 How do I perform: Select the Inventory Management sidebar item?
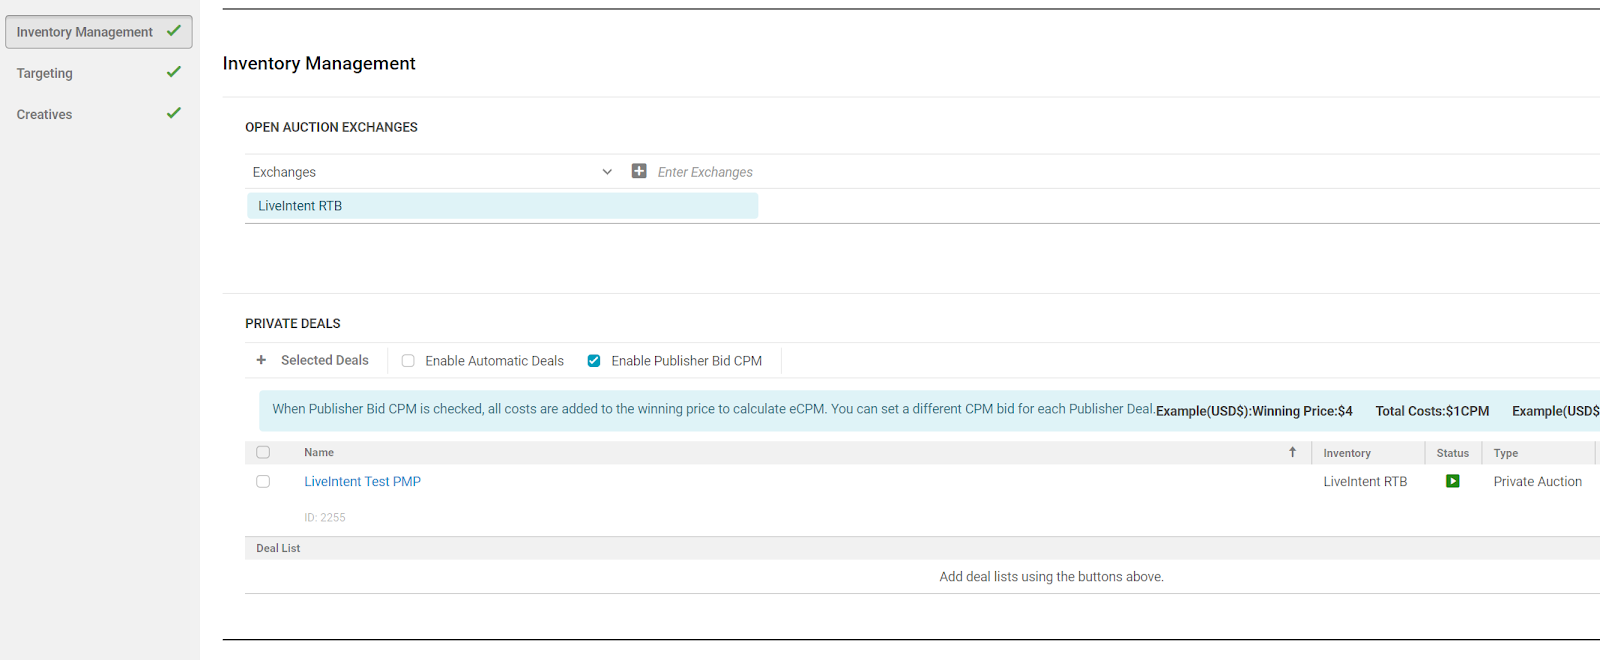click(x=85, y=32)
